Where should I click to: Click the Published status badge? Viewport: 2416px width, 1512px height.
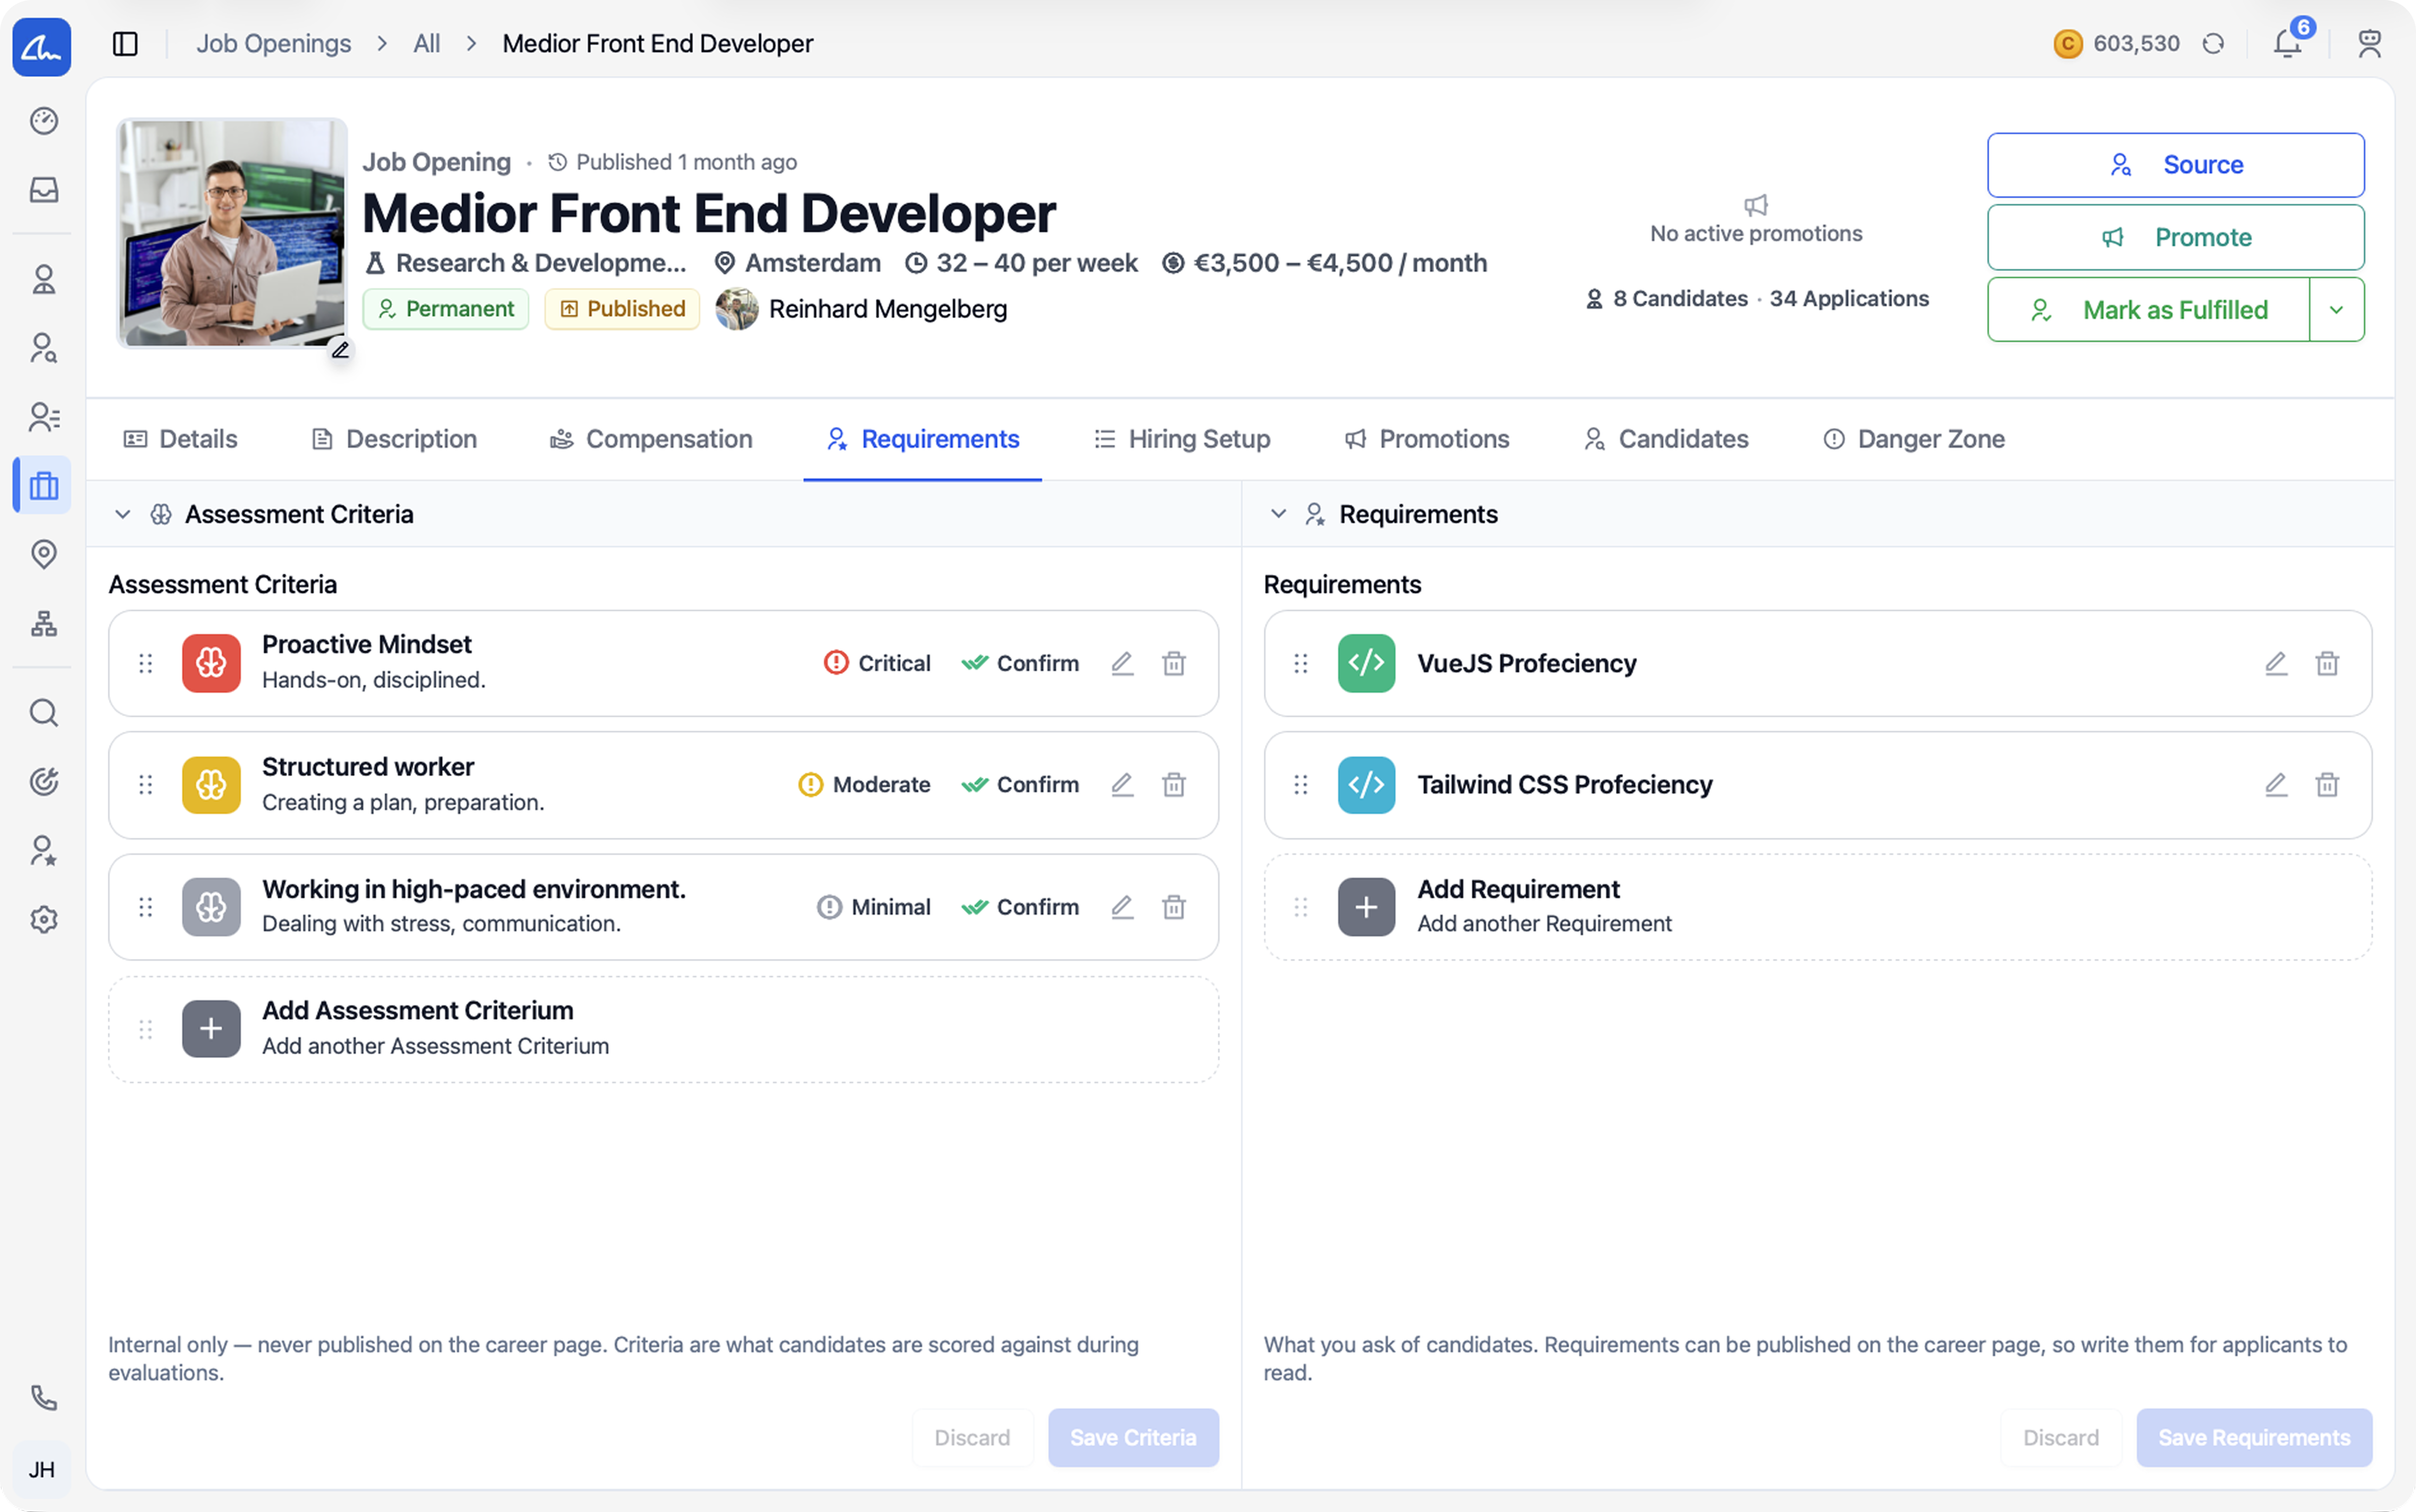[622, 310]
